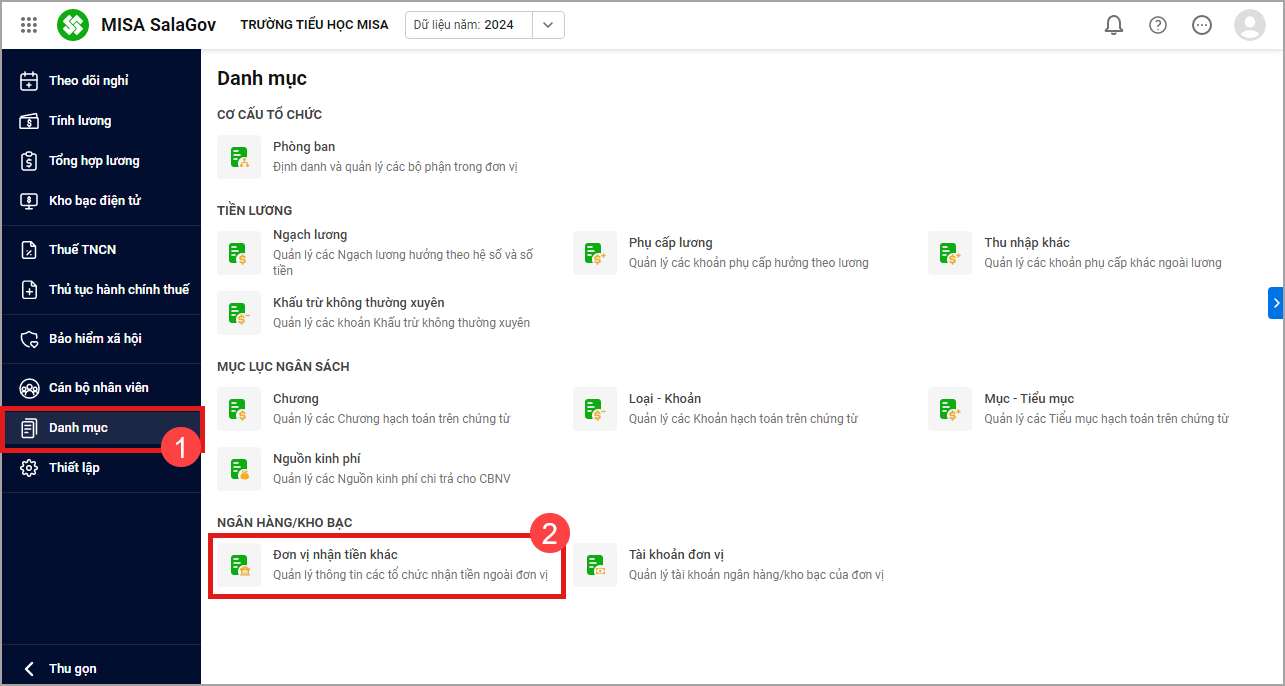Open the Dữ liệu năm 2024 dropdown arrow

548,25
